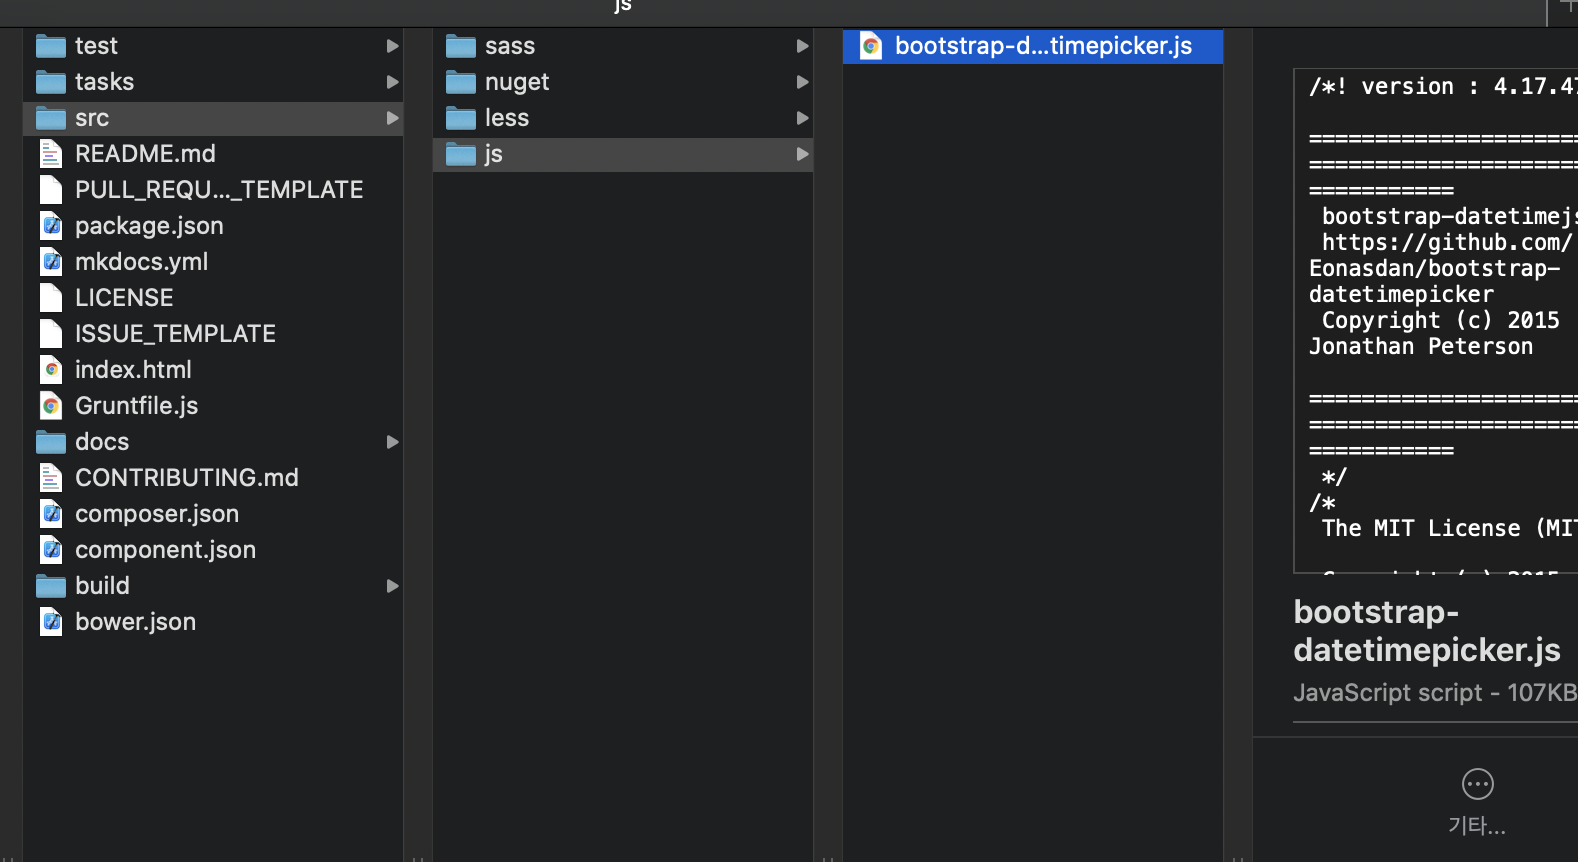Screen dimensions: 1578x862
Task: Click the file preview text thumbnail
Action: click(1436, 321)
